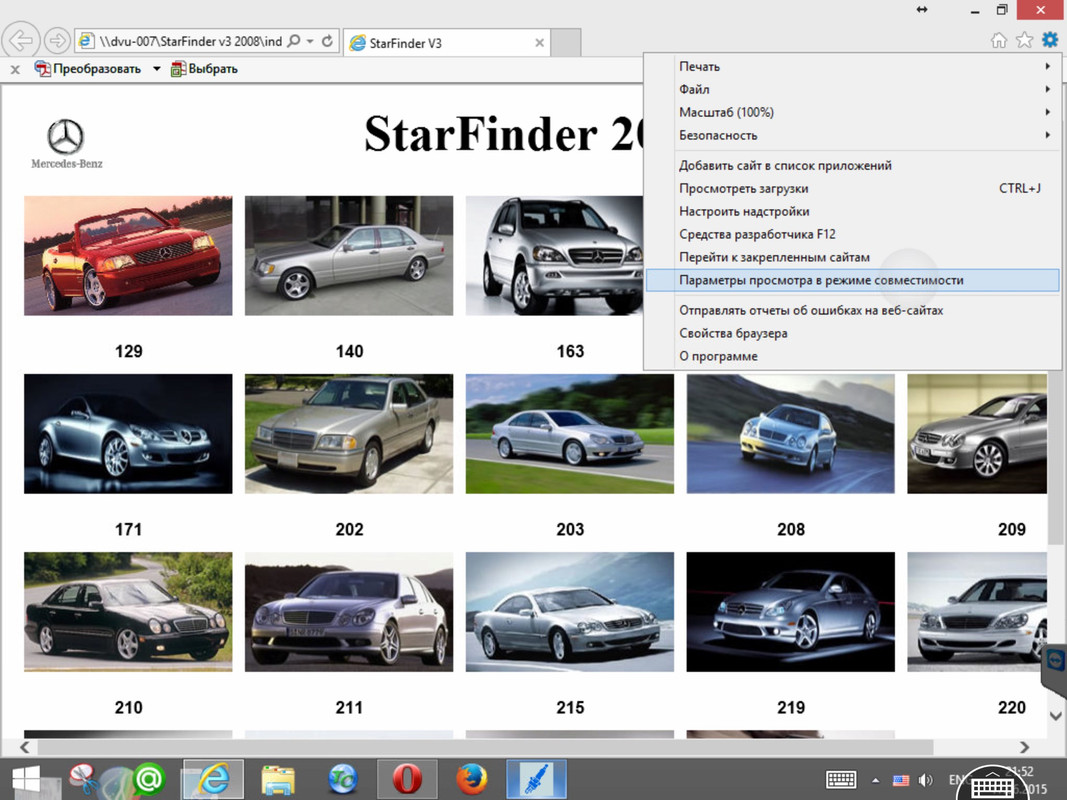Click the search magnifier in address bar
This screenshot has height=800, width=1067.
pyautogui.click(x=293, y=42)
